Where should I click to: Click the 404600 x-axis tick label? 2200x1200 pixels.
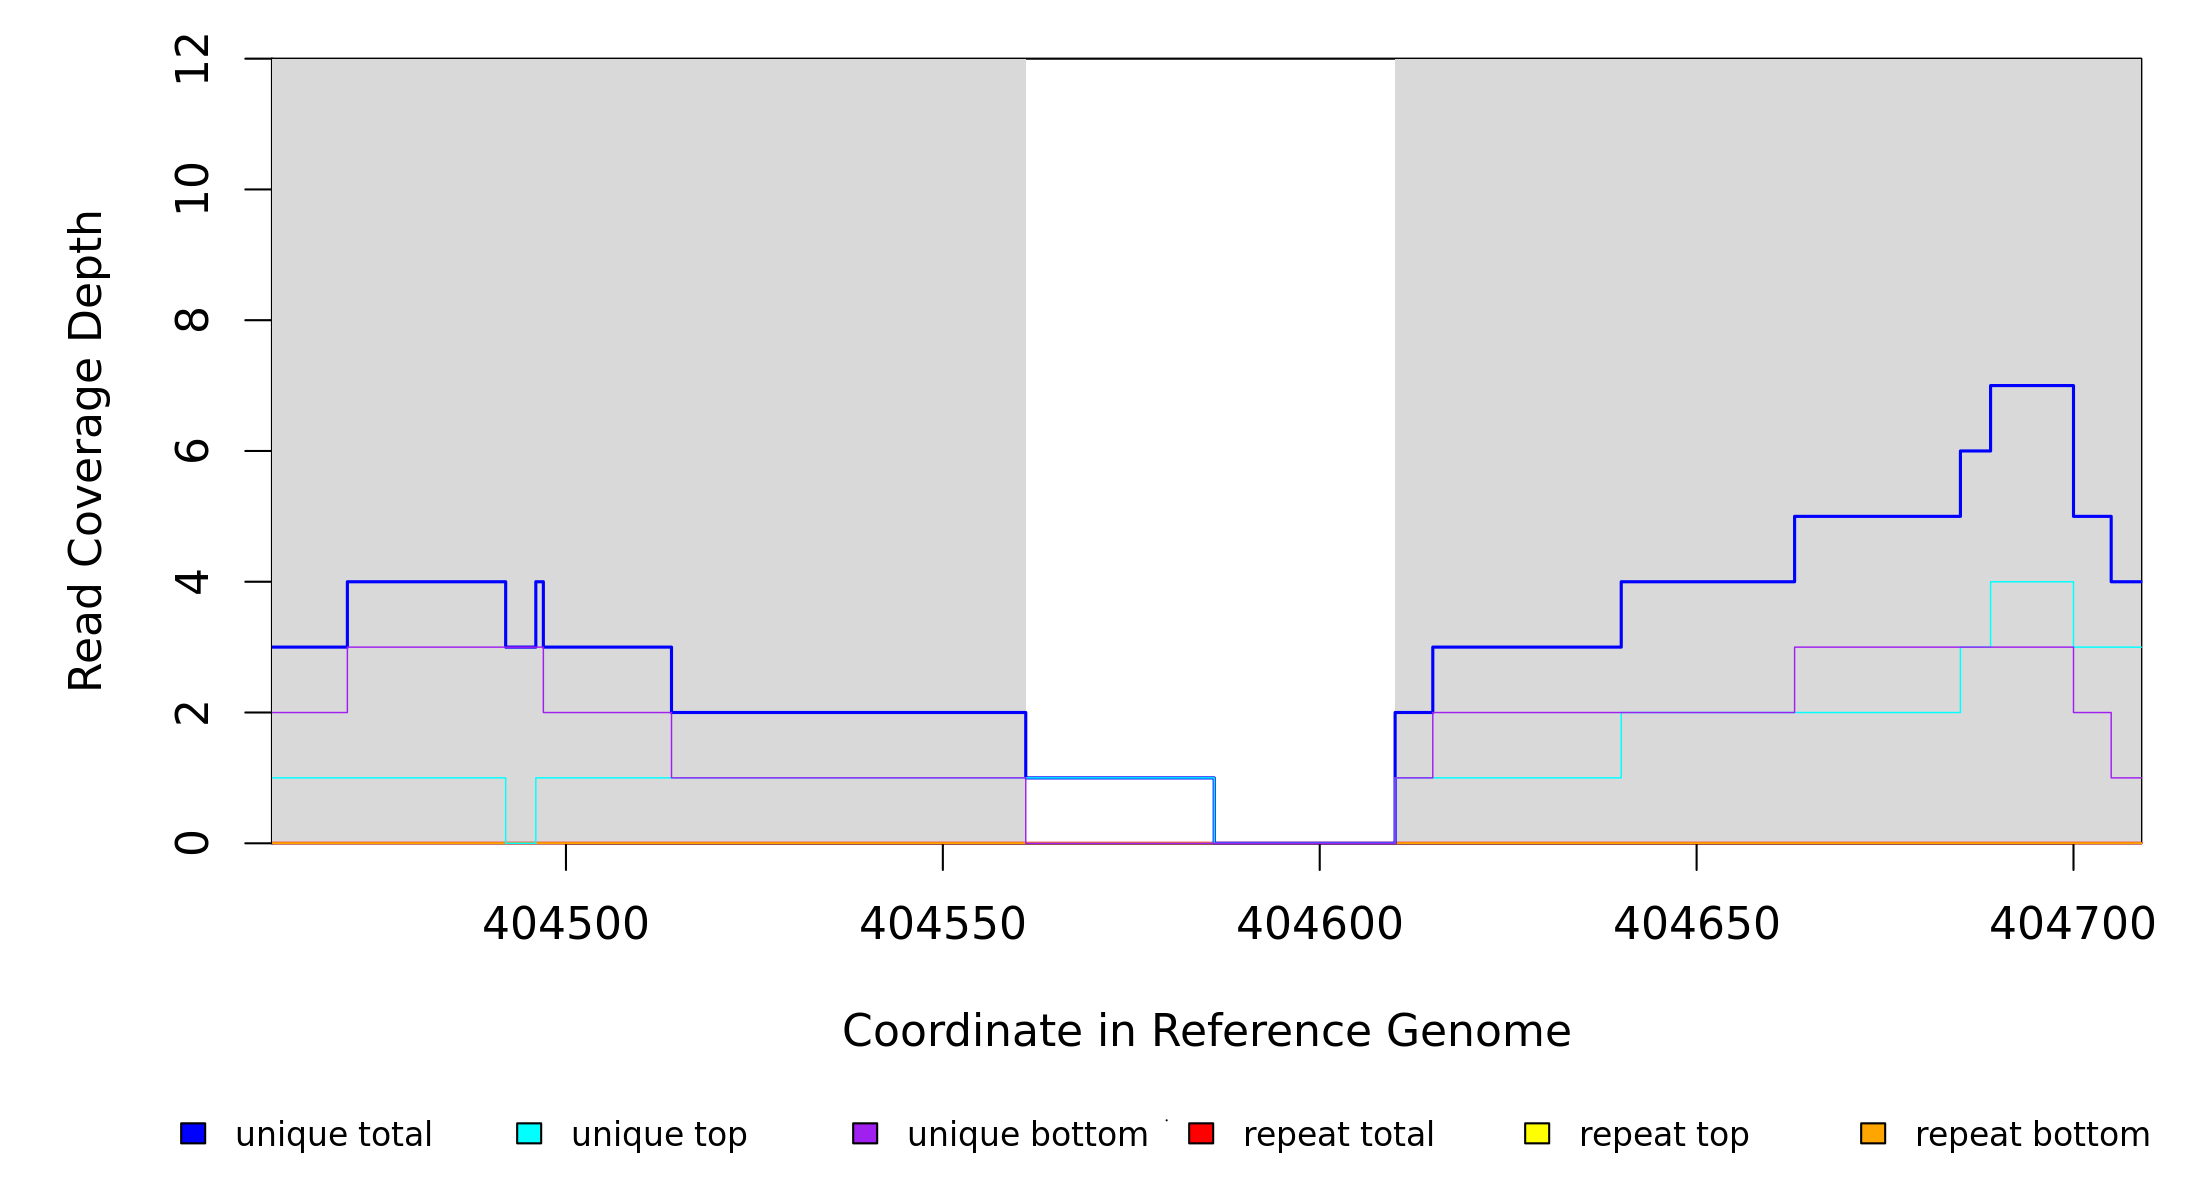click(1320, 924)
